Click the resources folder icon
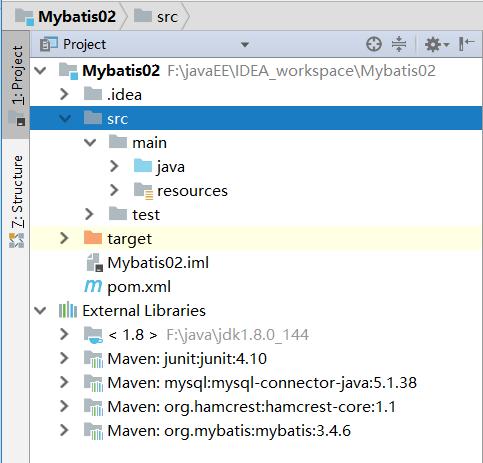The width and height of the screenshot is (483, 463). [x=143, y=191]
